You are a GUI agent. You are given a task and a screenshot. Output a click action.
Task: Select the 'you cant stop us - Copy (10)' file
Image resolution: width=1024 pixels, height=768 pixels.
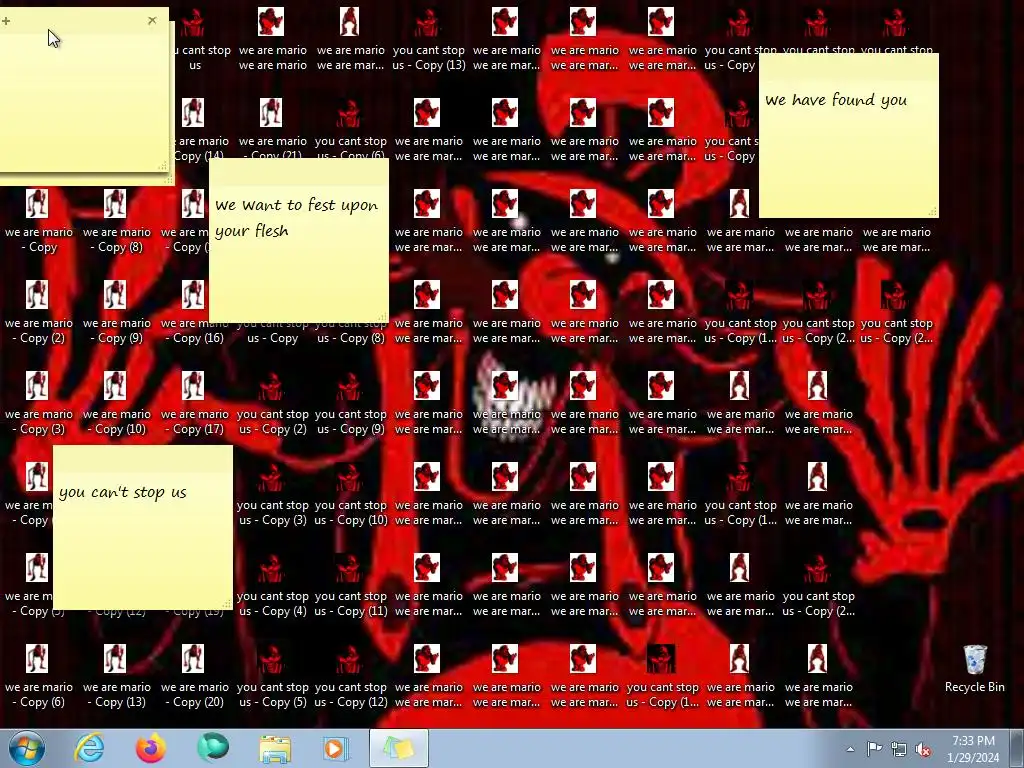pos(350,494)
